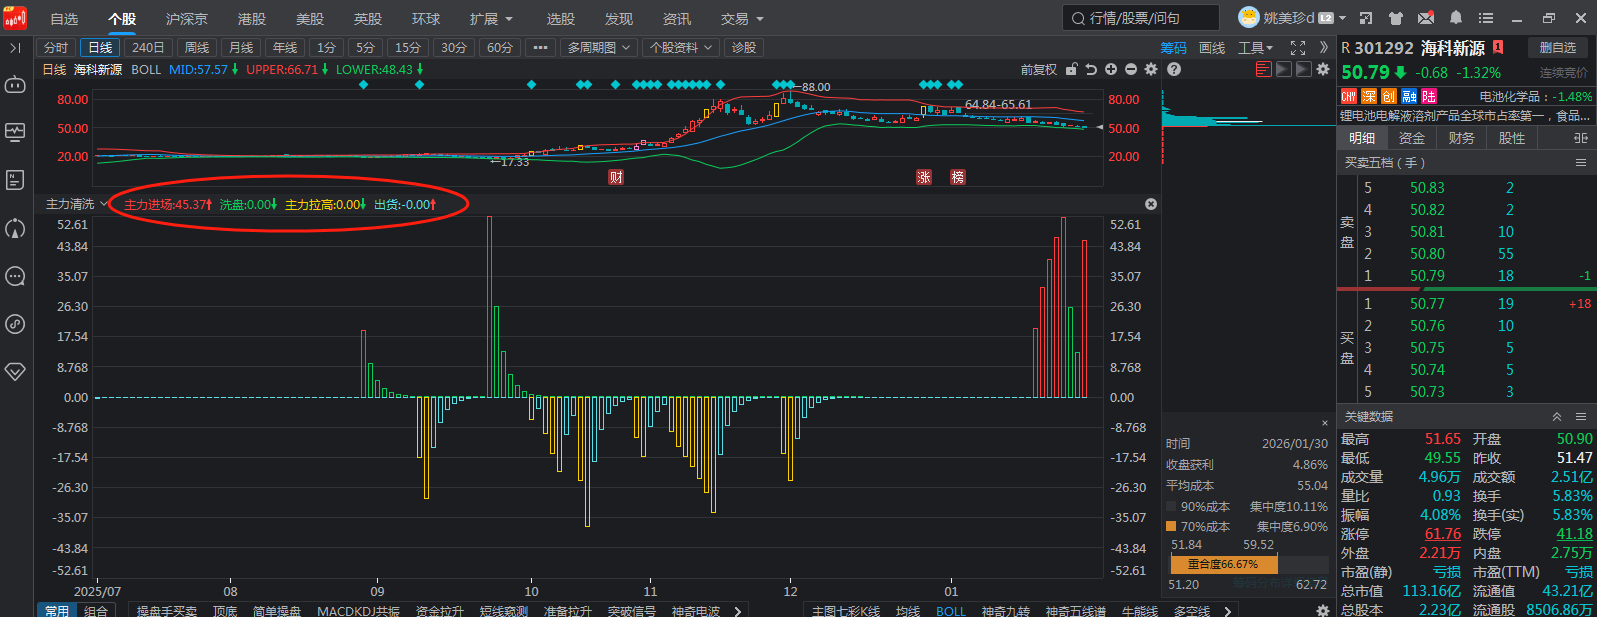
Task: Click the plus zoom-in chart icon
Action: click(1111, 69)
